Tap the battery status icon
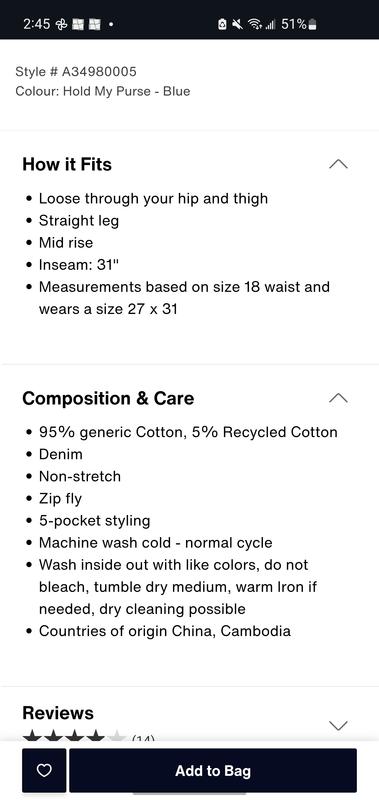This screenshot has width=379, height=800. 313,24
